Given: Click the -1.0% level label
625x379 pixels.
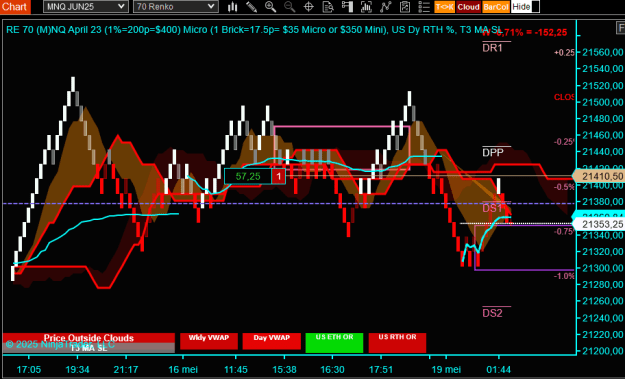Looking at the screenshot, I should (564, 276).
